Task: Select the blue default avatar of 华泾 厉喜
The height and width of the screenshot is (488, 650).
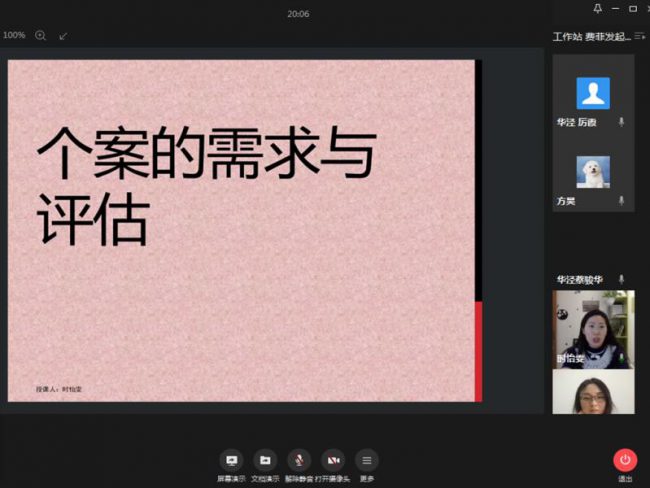Action: click(593, 93)
